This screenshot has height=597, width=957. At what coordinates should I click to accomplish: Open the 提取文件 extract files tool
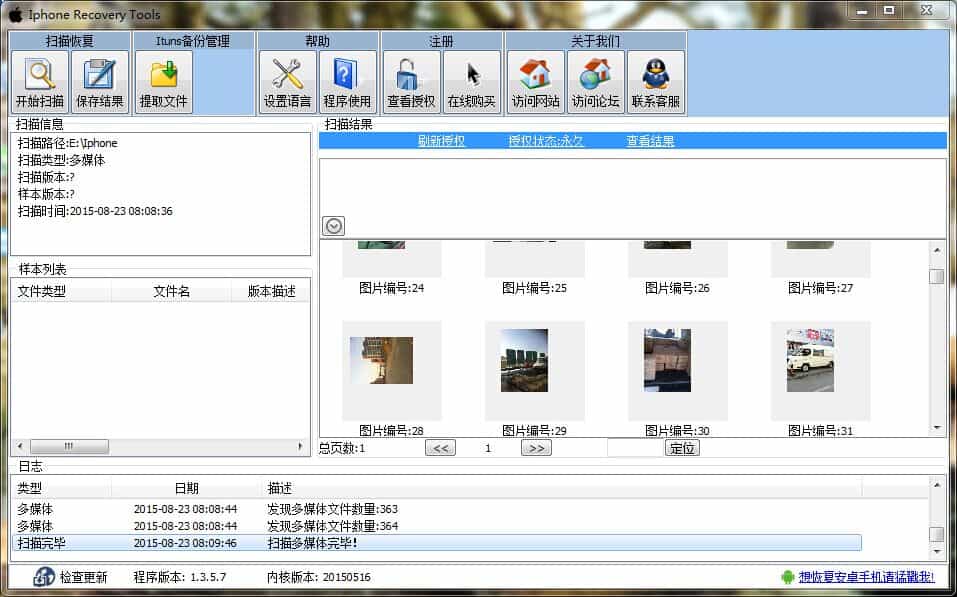tap(164, 82)
